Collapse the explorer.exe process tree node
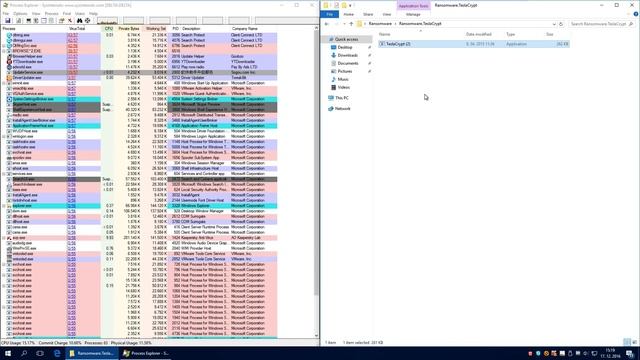The image size is (640, 360). pos(4,206)
